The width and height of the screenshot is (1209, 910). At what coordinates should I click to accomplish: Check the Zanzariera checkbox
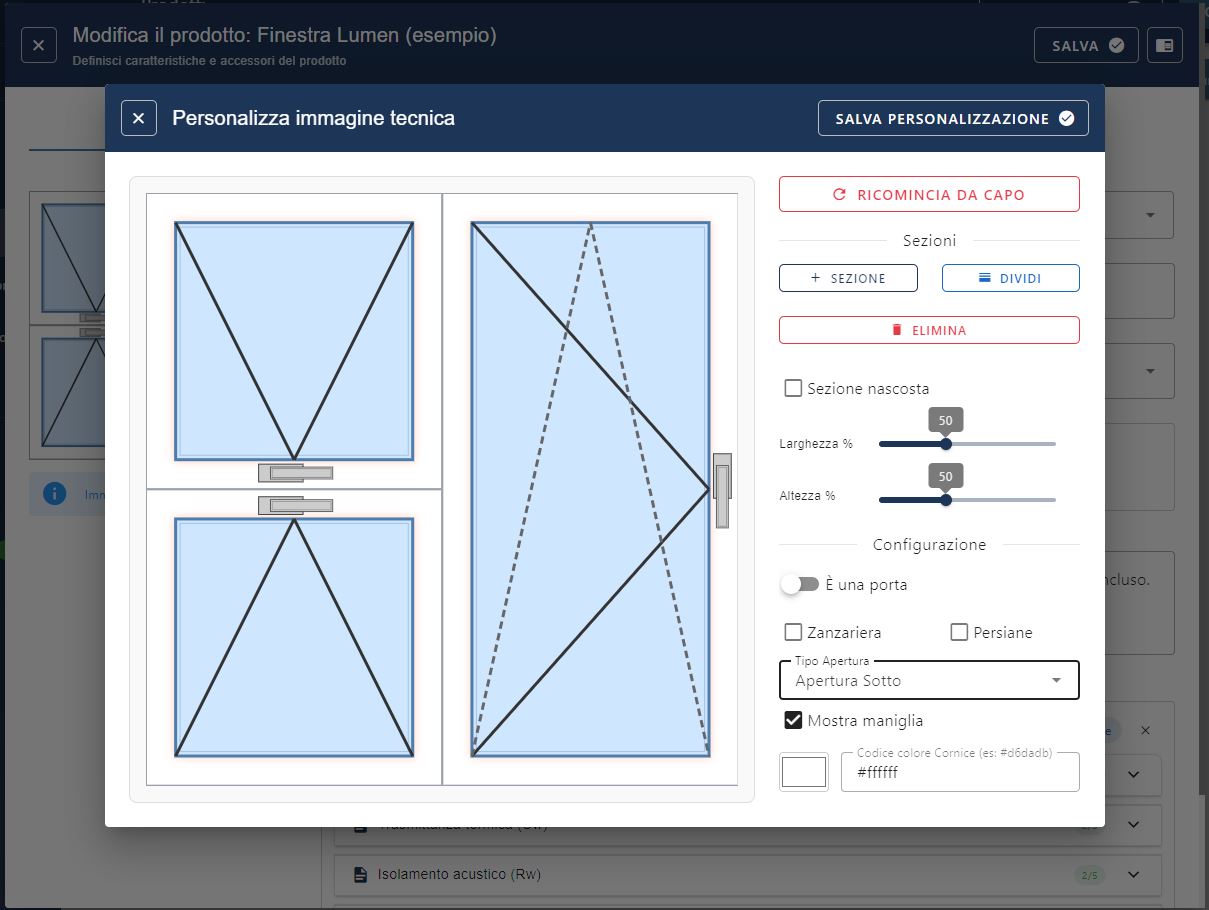coord(793,632)
